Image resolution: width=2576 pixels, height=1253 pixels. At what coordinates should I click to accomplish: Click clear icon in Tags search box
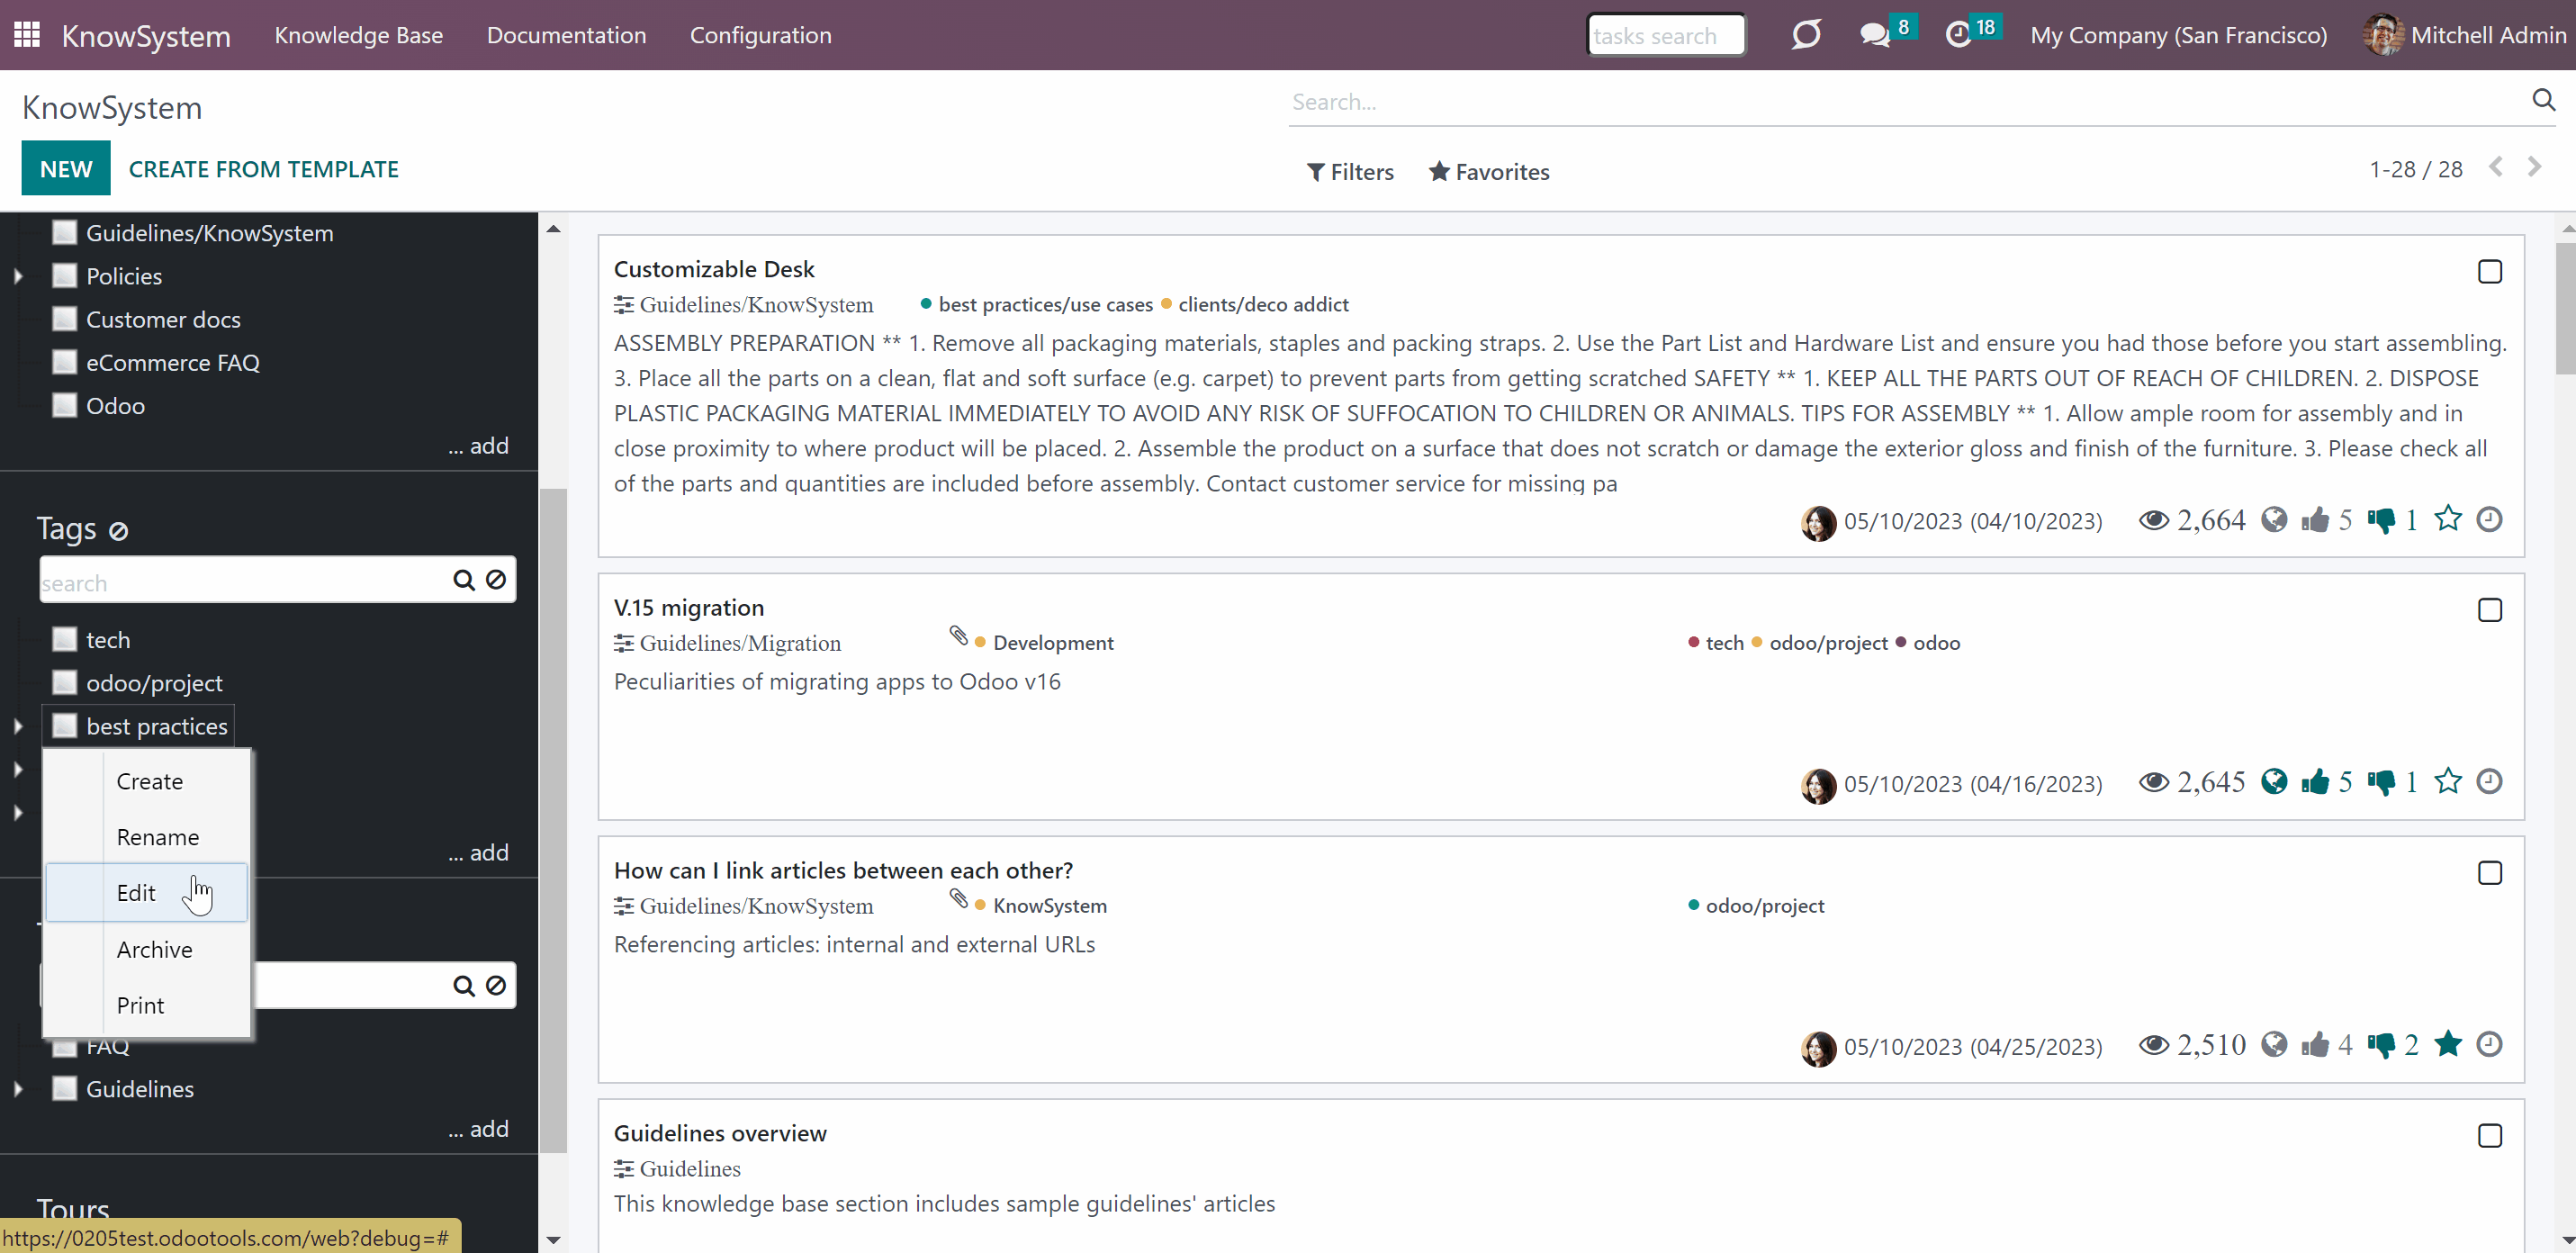[x=496, y=580]
